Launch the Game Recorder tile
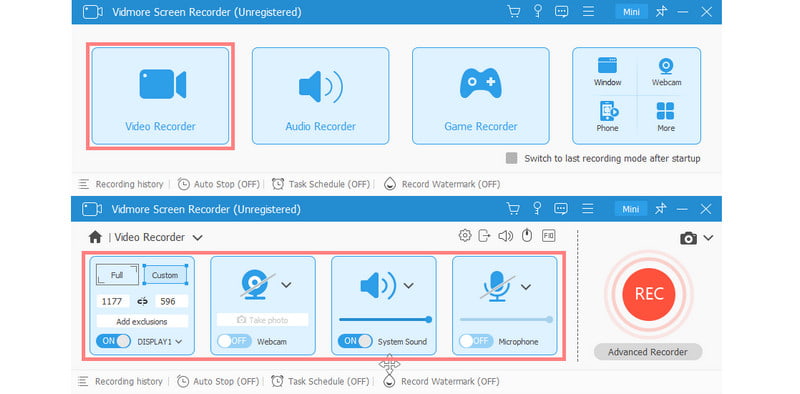The image size is (800, 394). pos(481,96)
